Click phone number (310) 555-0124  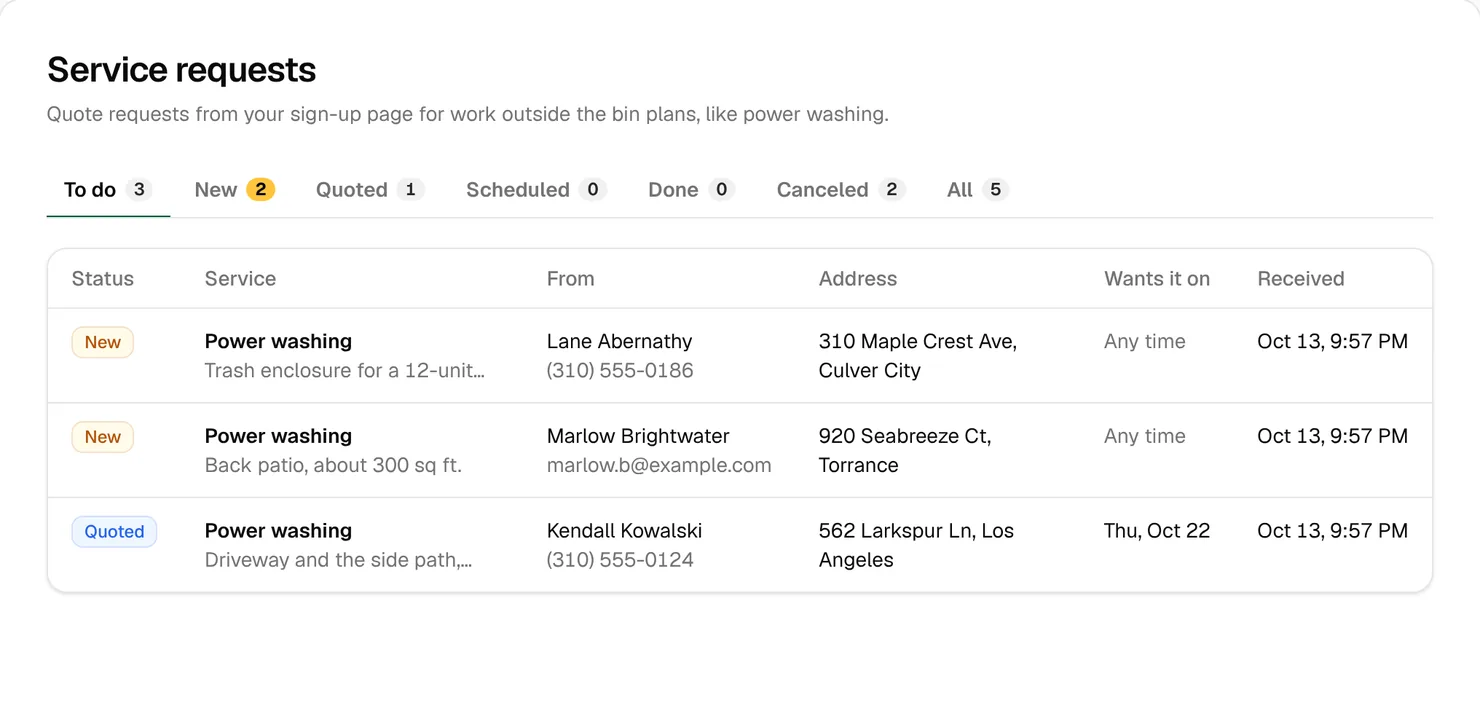point(620,560)
